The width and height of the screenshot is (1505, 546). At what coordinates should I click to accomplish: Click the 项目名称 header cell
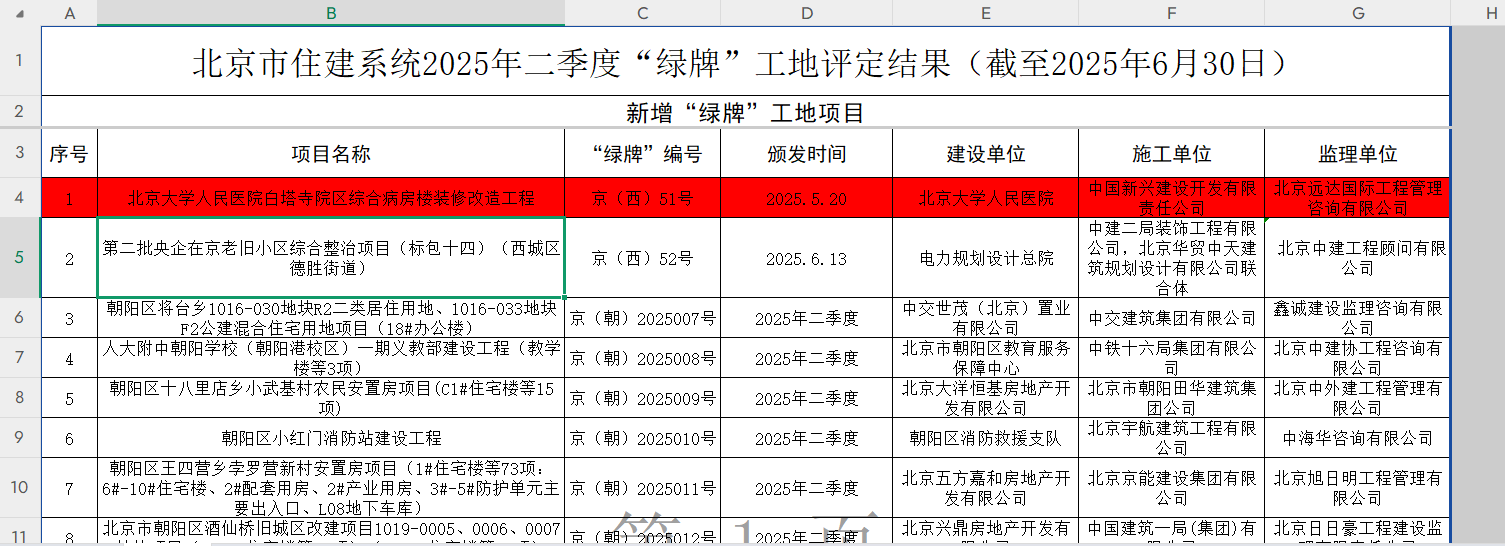[x=331, y=154]
